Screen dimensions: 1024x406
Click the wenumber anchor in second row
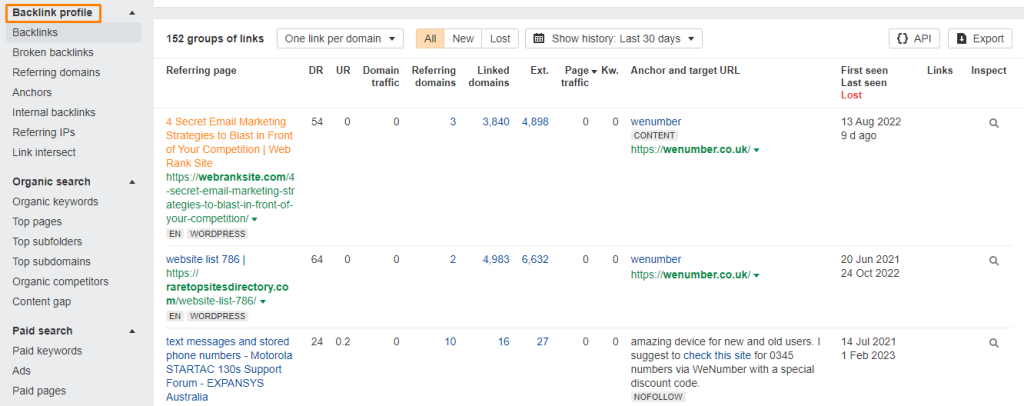point(656,259)
